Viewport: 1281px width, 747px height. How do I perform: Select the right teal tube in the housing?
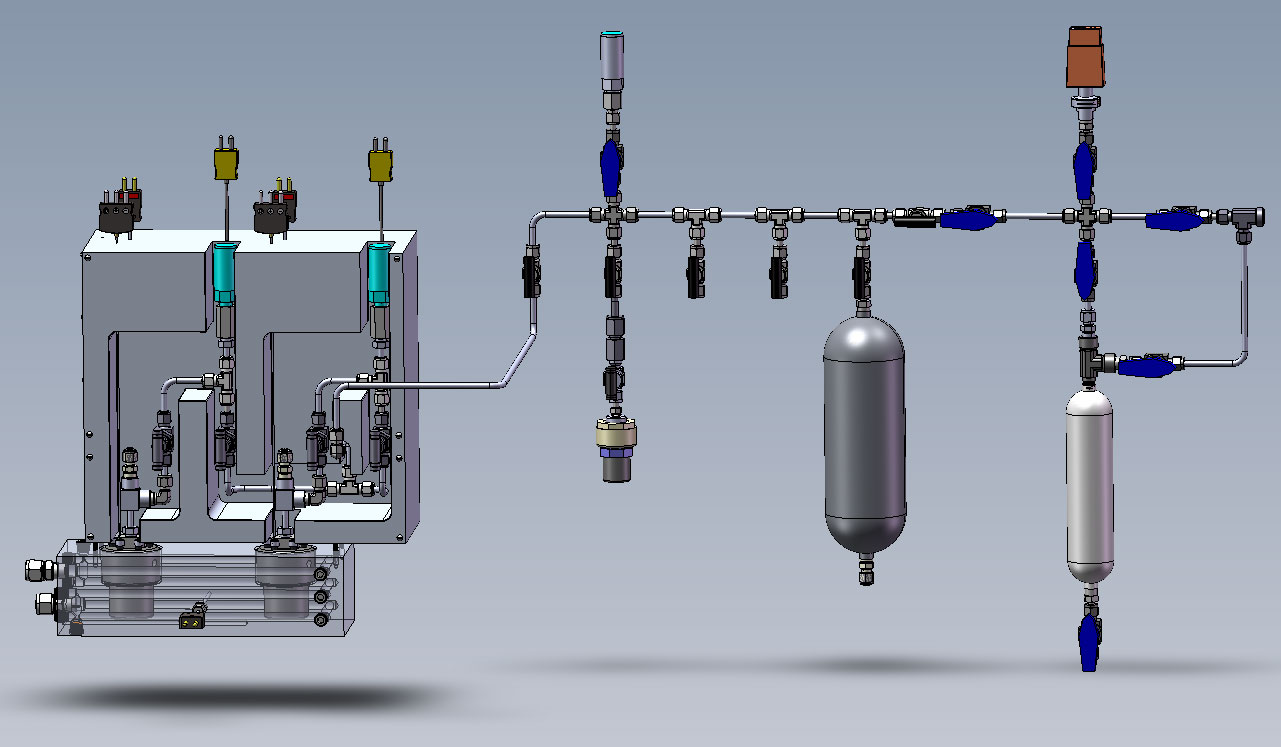click(379, 274)
